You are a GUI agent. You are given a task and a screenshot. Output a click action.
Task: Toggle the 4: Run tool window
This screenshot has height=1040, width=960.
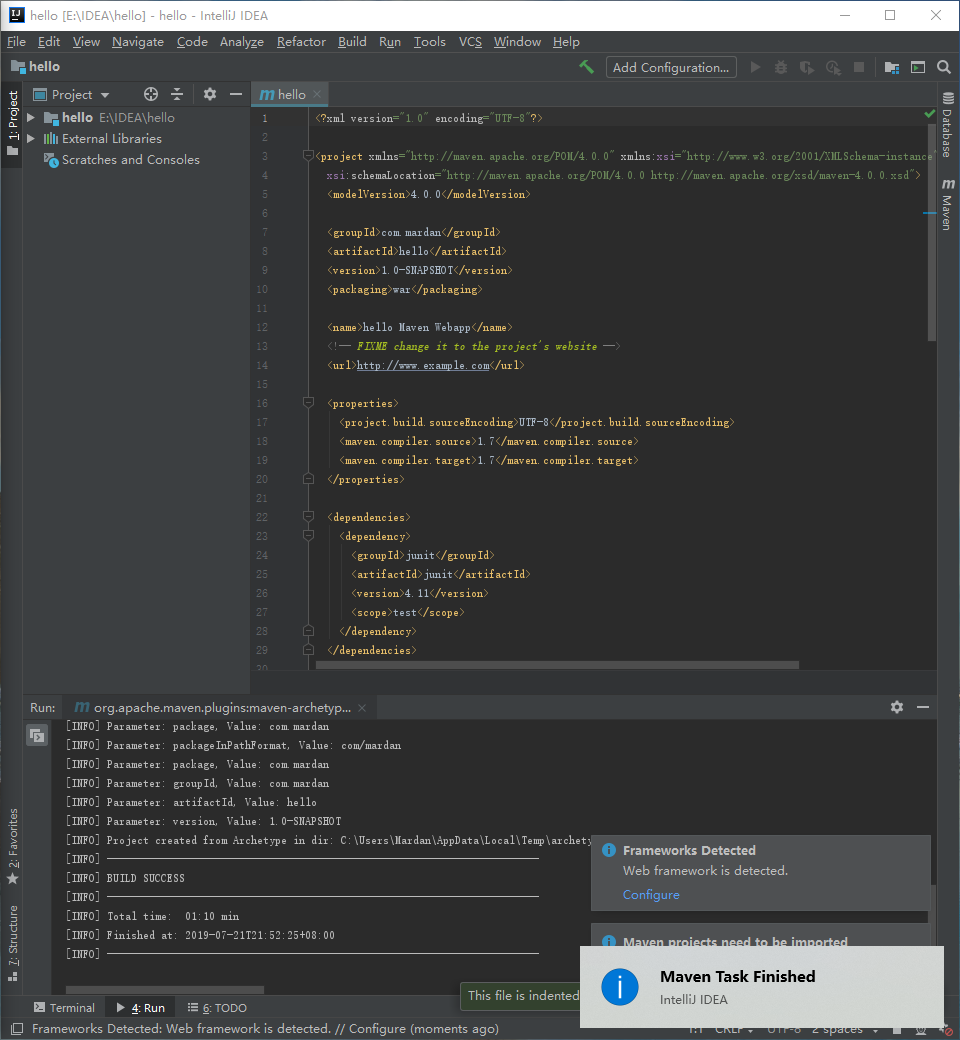pos(141,1008)
